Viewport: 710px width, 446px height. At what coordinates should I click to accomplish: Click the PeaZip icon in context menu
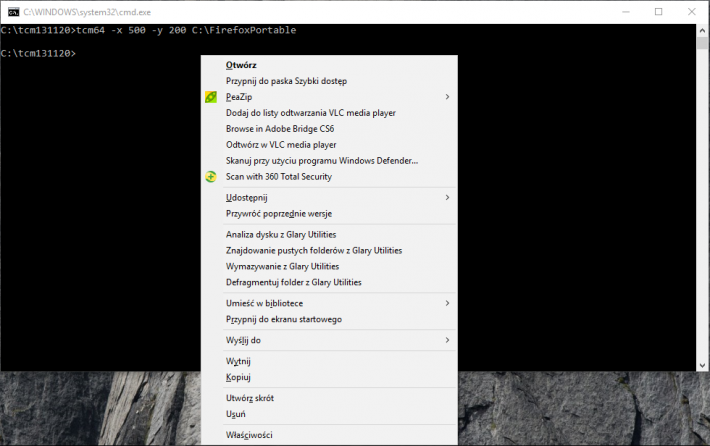pos(211,97)
